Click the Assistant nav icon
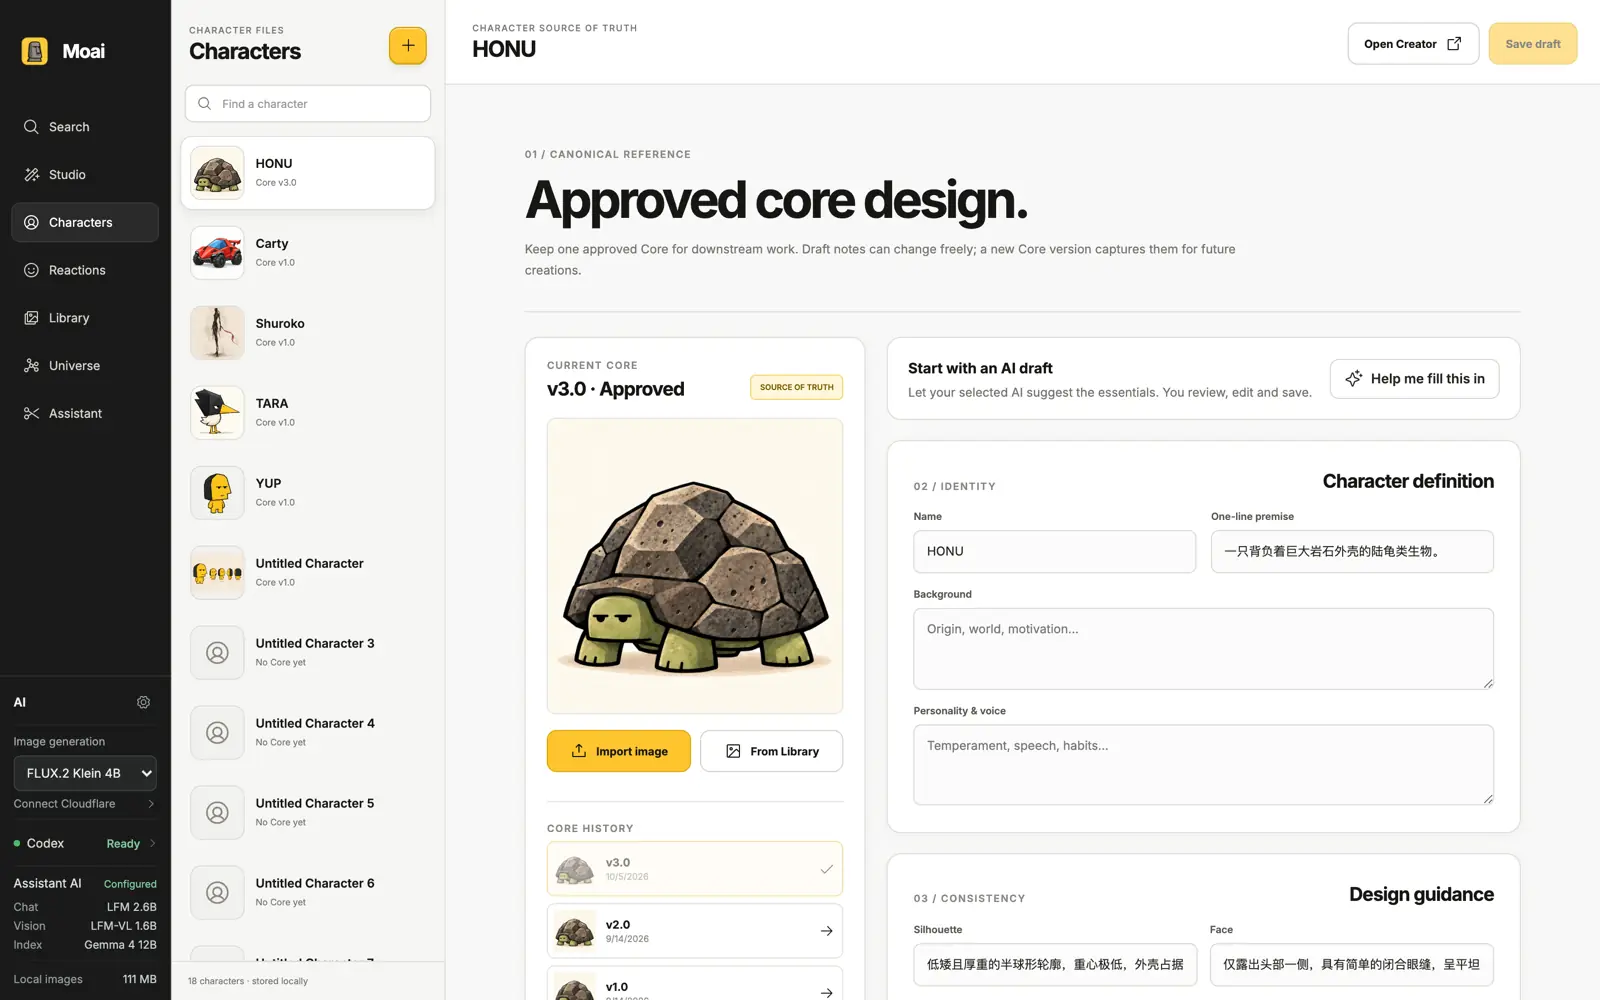 click(x=32, y=414)
